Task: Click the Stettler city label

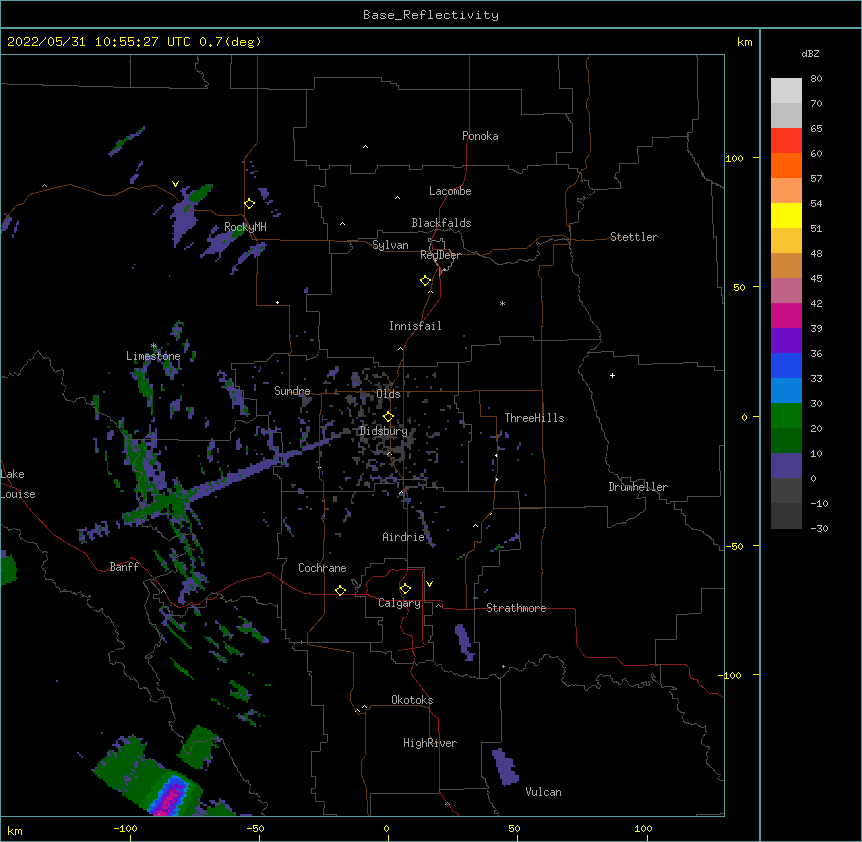Action: (x=634, y=237)
